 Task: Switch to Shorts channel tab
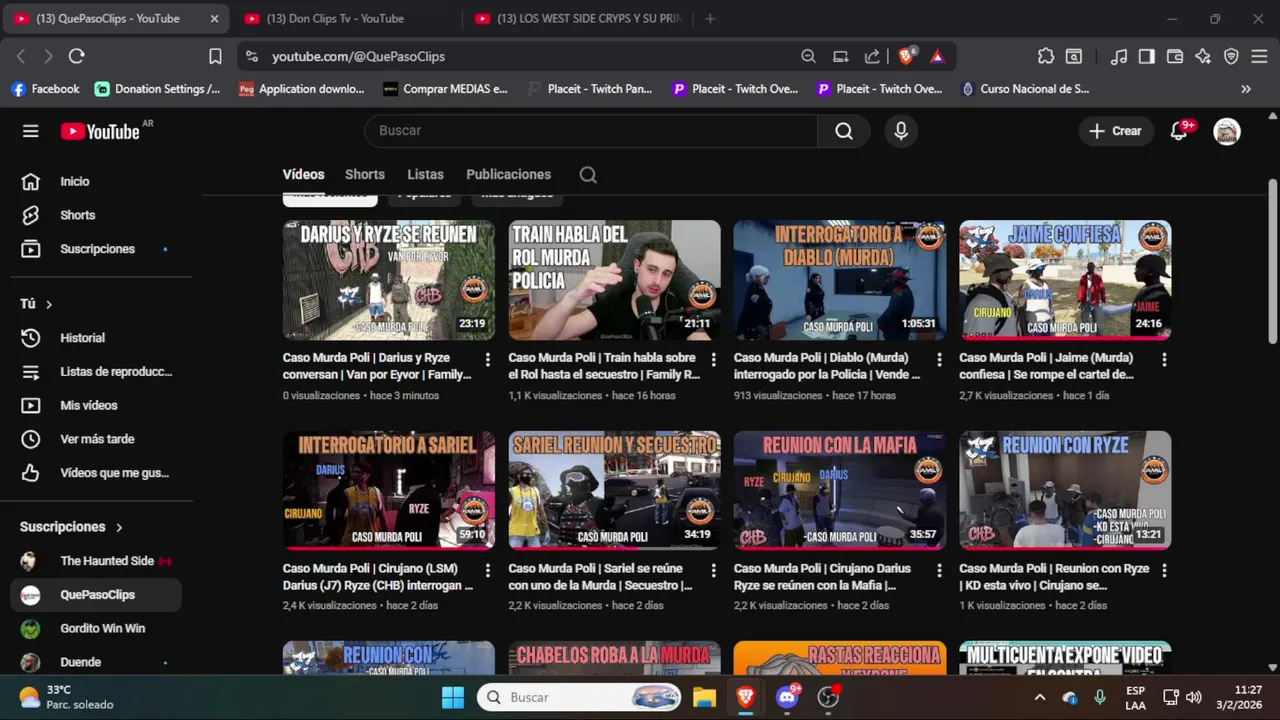click(365, 174)
